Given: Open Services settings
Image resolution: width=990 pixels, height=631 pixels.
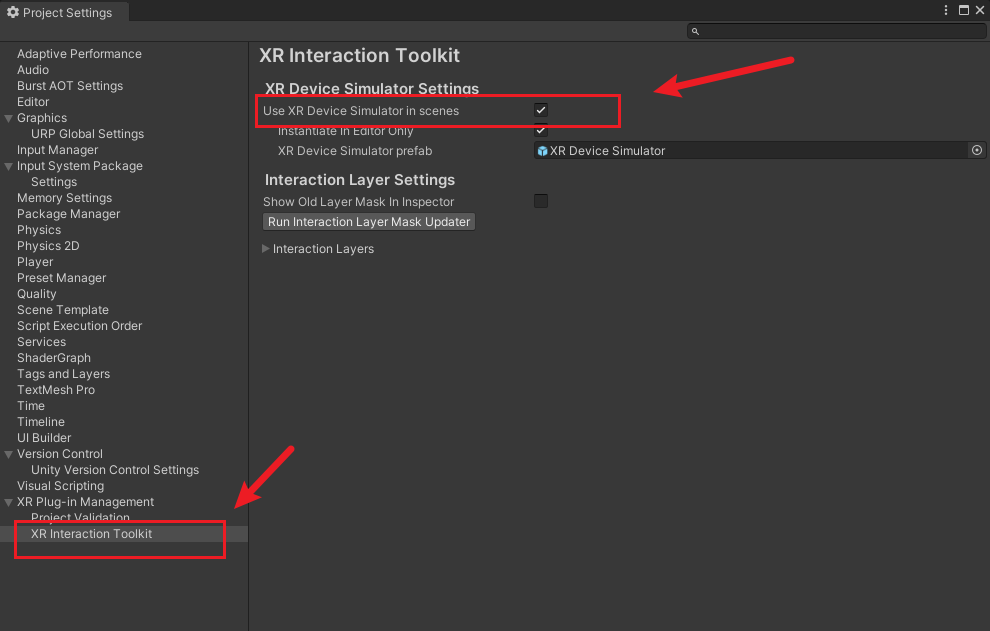Looking at the screenshot, I should coord(42,342).
